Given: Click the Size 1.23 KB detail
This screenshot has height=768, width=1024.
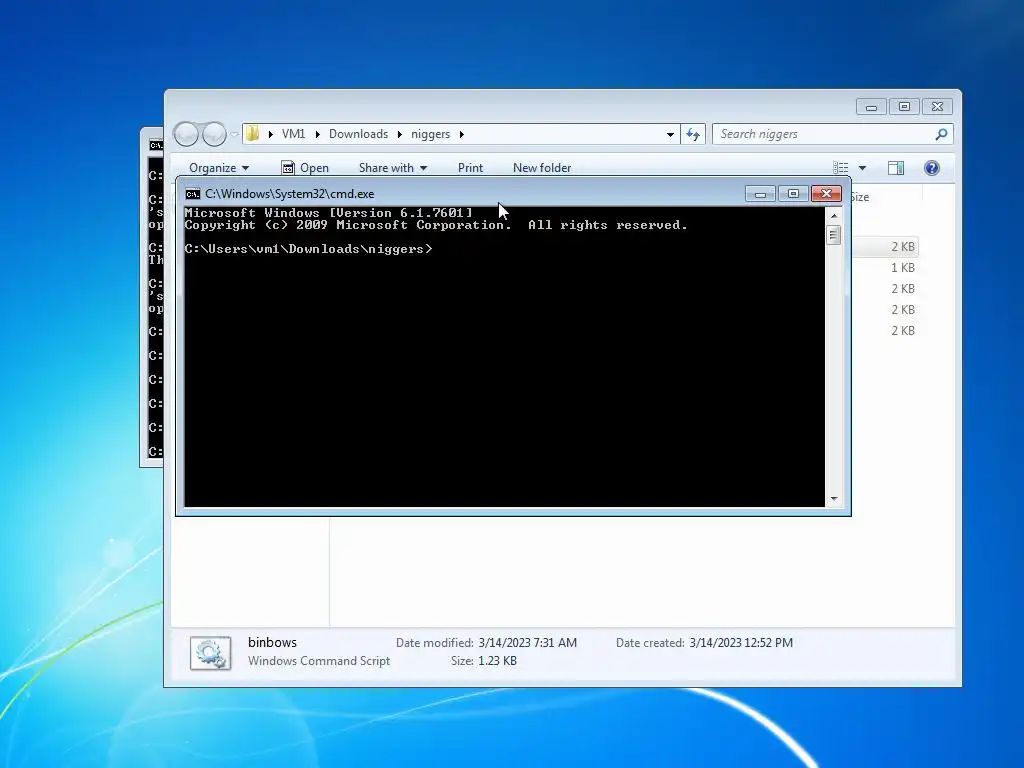Looking at the screenshot, I should click(x=483, y=661).
